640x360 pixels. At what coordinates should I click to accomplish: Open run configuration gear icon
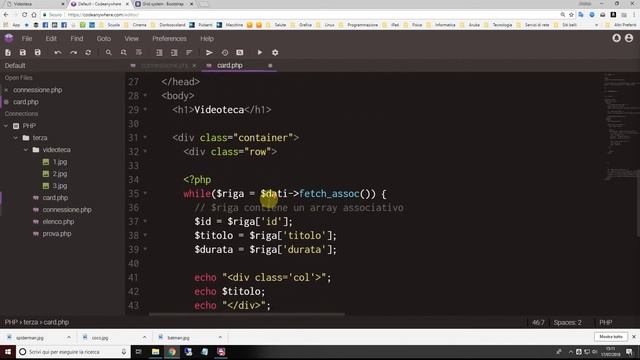(275, 53)
